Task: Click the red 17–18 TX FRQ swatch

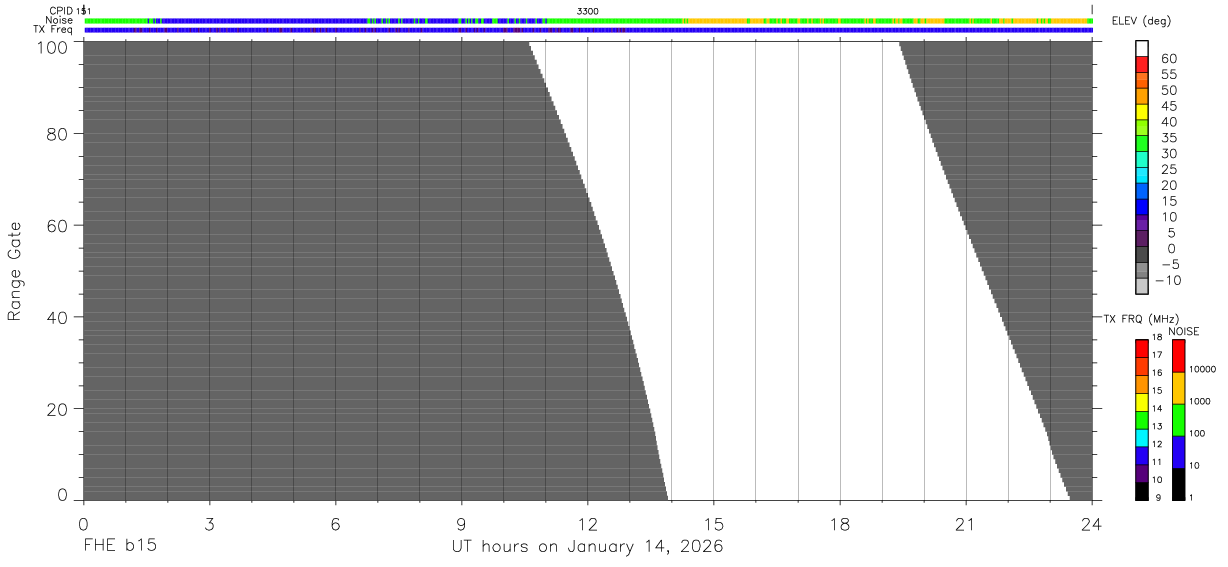Action: click(1142, 348)
